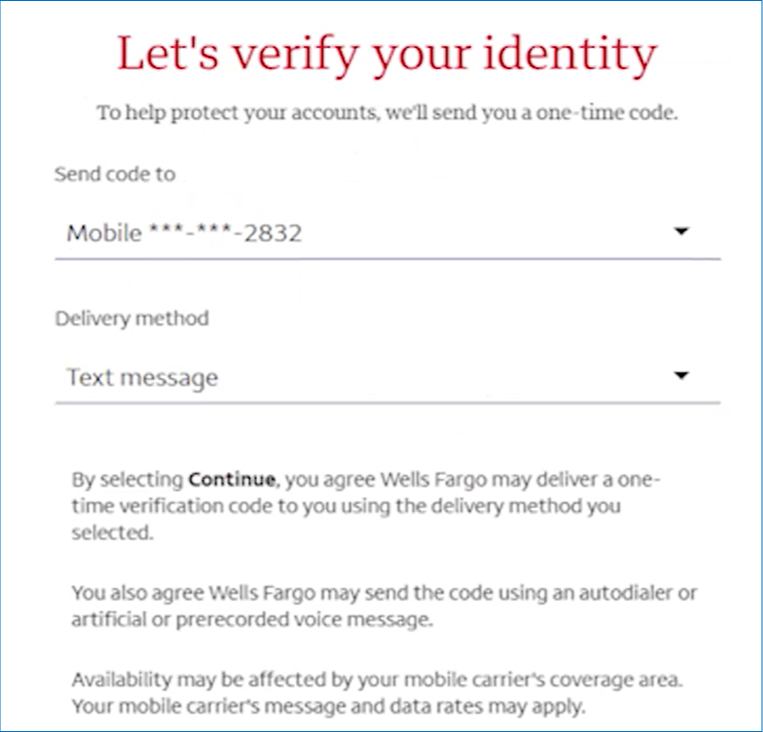Click the "You also agree" autodialer line
This screenshot has width=763, height=732.
(384, 593)
